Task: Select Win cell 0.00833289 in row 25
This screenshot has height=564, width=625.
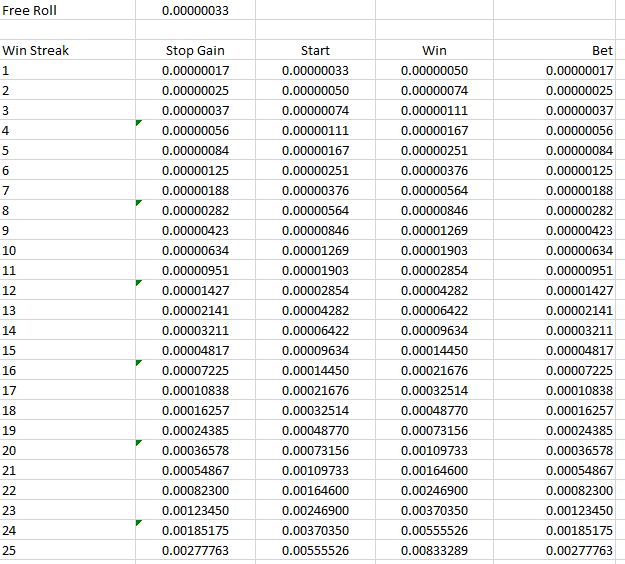Action: coord(434,550)
